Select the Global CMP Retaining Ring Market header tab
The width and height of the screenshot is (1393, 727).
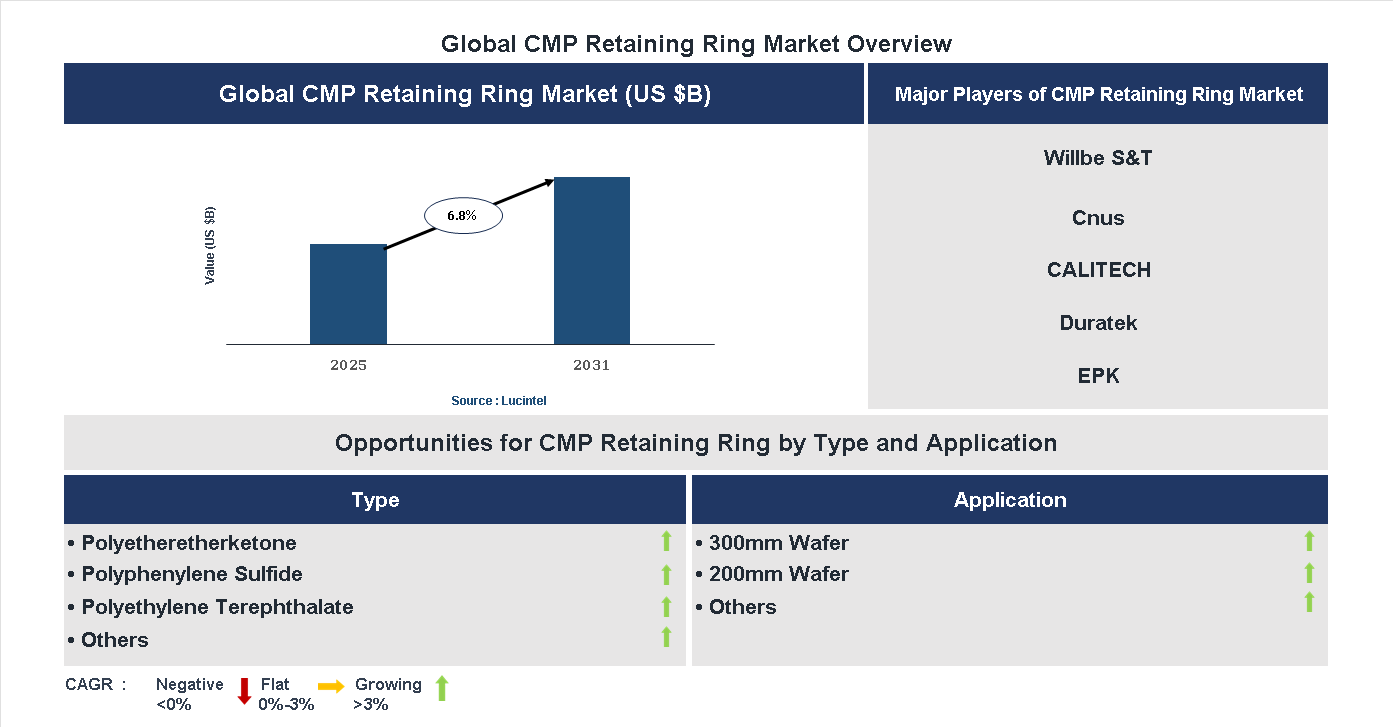464,94
